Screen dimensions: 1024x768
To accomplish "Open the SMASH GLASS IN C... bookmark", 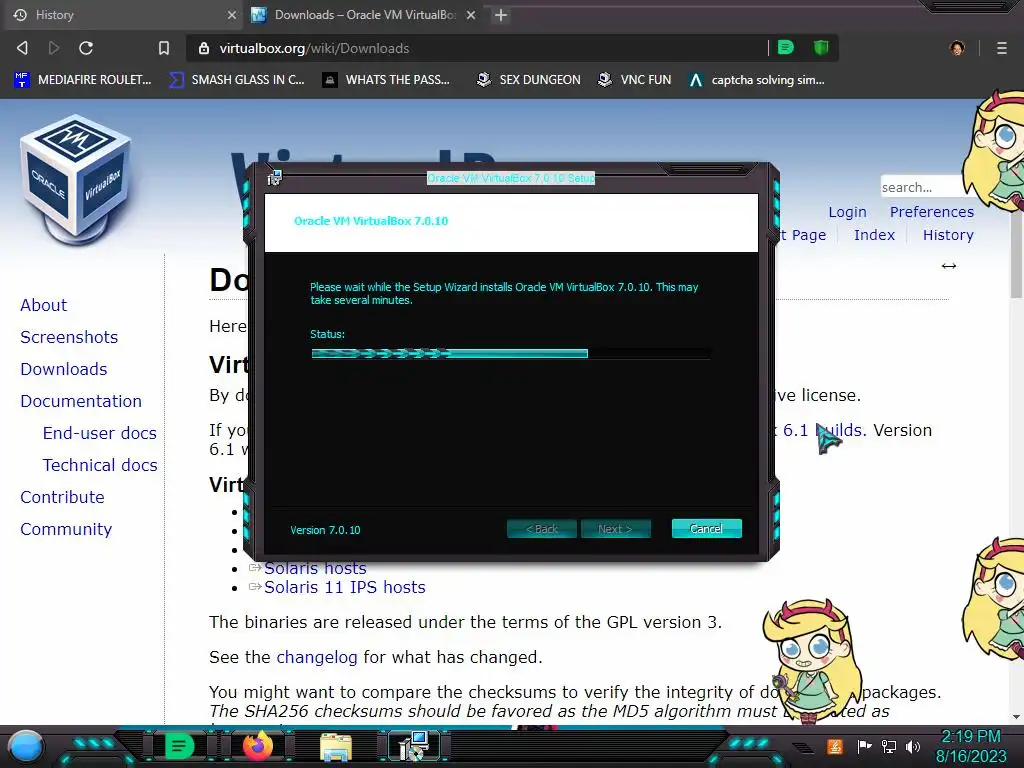I will (236, 80).
